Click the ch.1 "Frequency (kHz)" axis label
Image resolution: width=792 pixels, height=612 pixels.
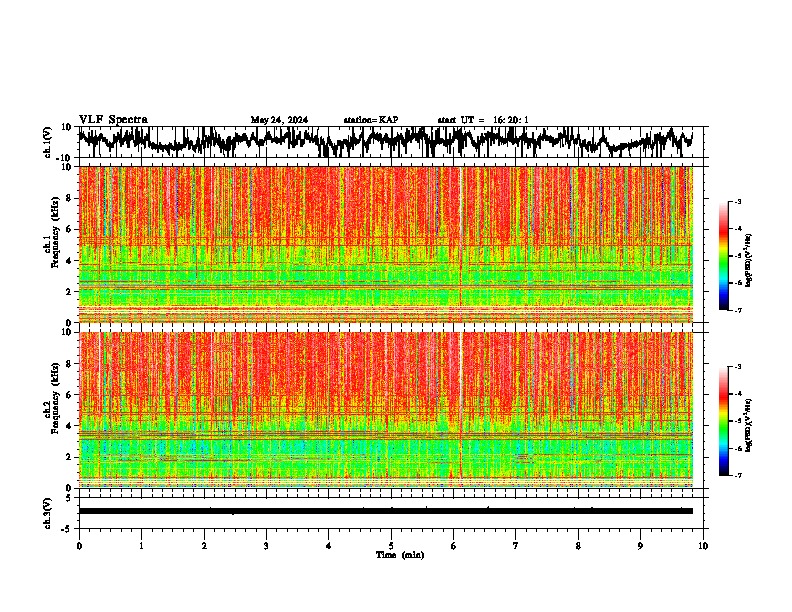point(56,233)
